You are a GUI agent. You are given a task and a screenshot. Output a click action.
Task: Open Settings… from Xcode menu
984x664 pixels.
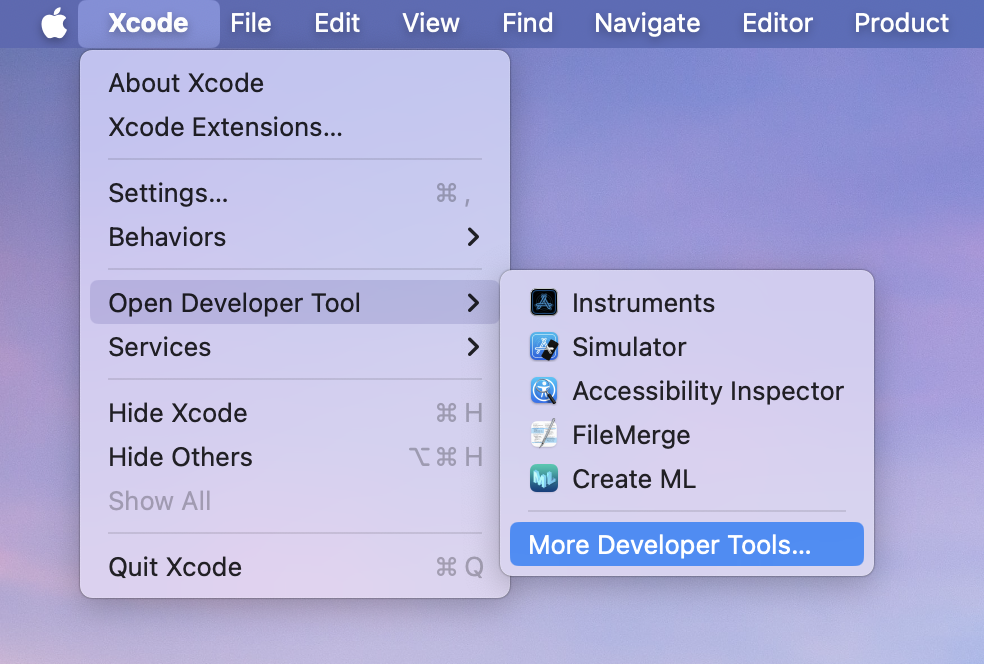coord(168,193)
